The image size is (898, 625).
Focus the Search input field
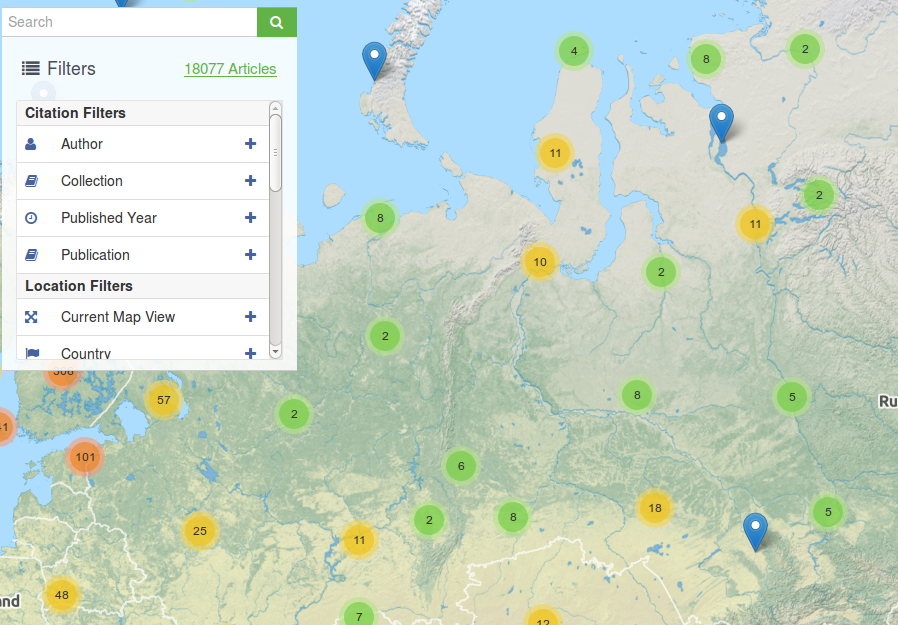(129, 22)
